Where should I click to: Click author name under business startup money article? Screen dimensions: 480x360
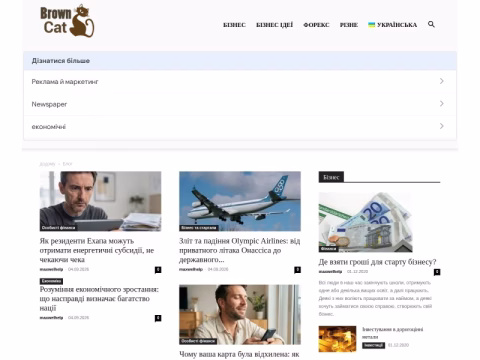(330, 272)
